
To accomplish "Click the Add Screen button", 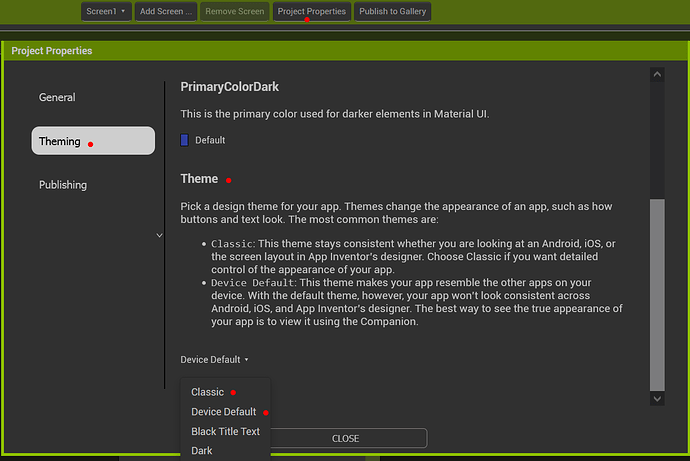I will tap(166, 11).
